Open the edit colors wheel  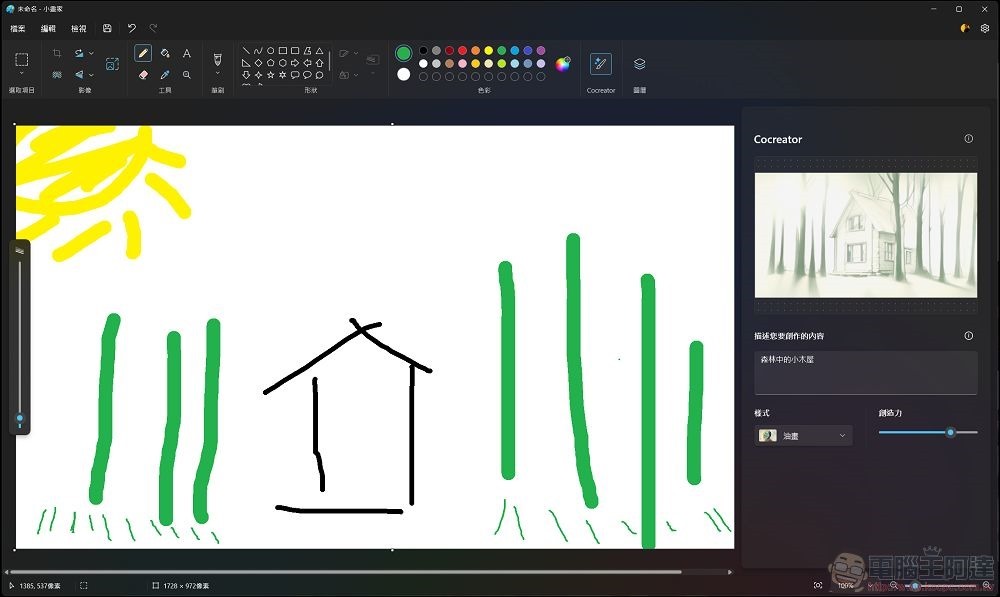(563, 64)
